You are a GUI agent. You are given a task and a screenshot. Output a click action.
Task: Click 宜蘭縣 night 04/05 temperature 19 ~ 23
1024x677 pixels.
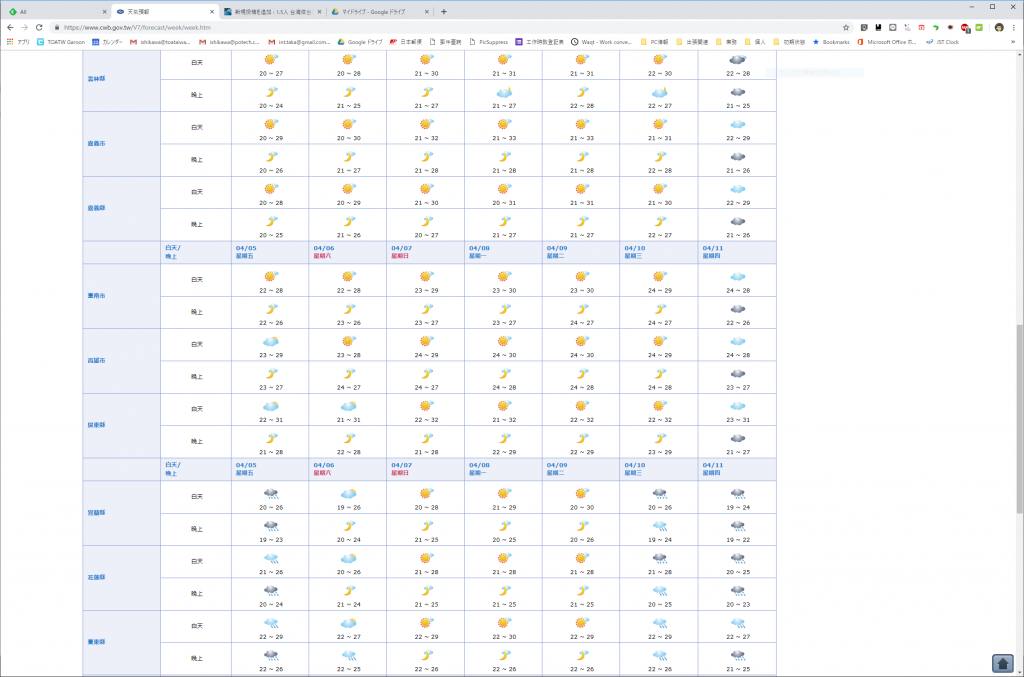coord(271,540)
